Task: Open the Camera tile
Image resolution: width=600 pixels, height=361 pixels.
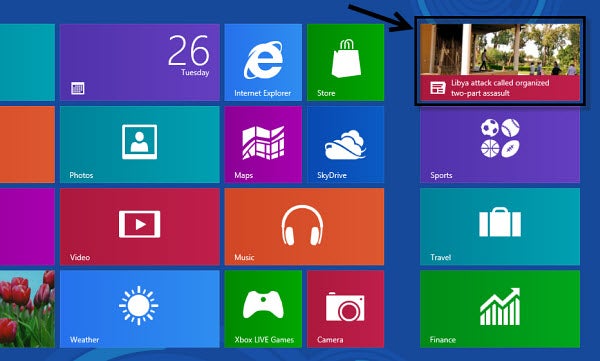Action: (346, 309)
